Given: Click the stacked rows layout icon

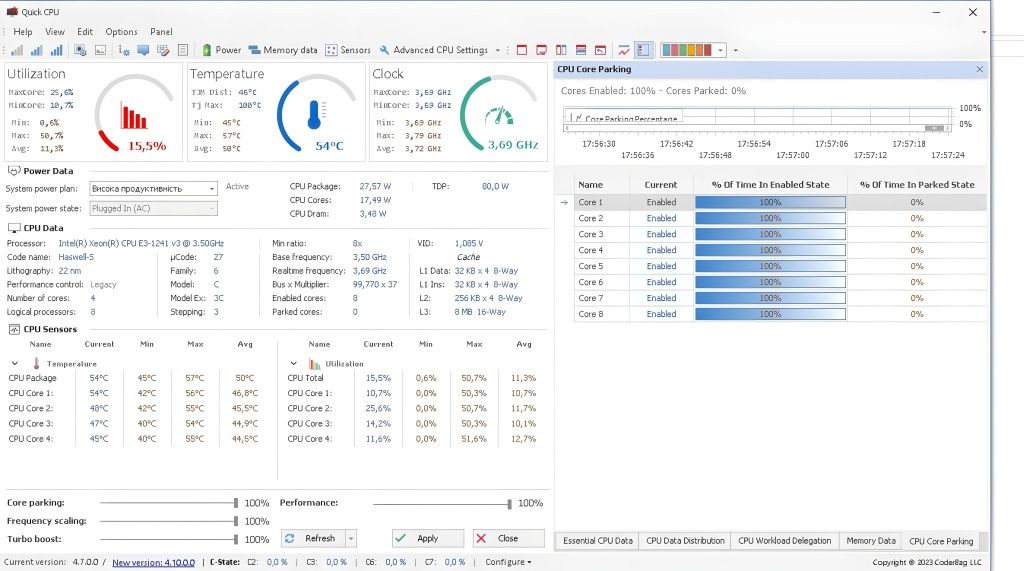Looking at the screenshot, I should coord(581,50).
